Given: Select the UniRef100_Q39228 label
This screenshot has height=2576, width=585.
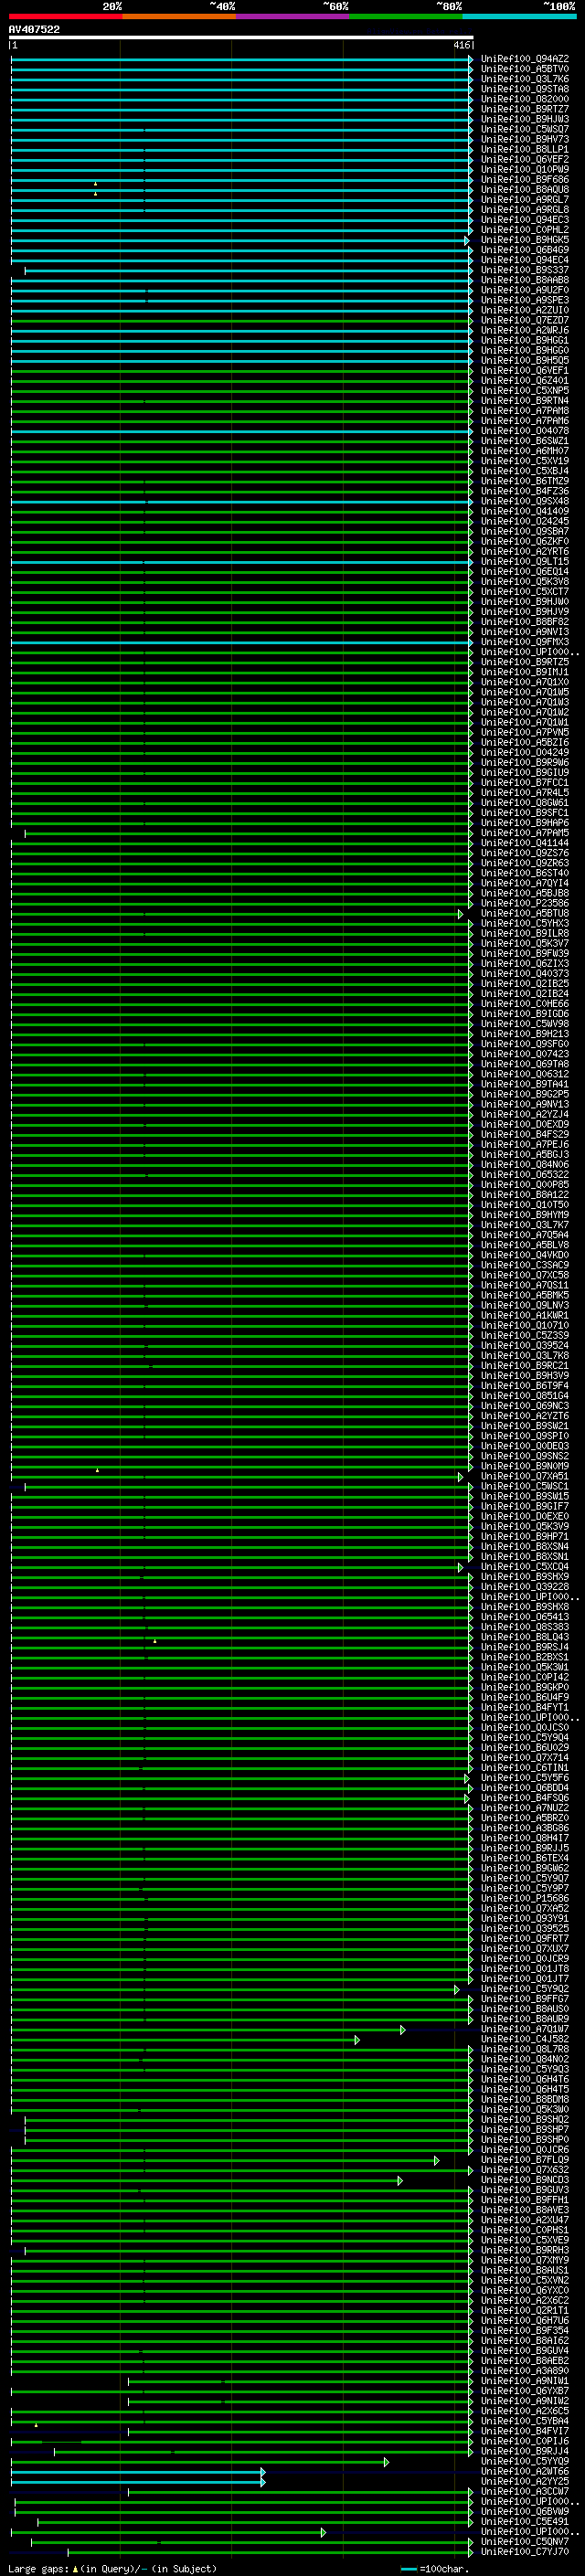Looking at the screenshot, I should pyautogui.click(x=525, y=1587).
